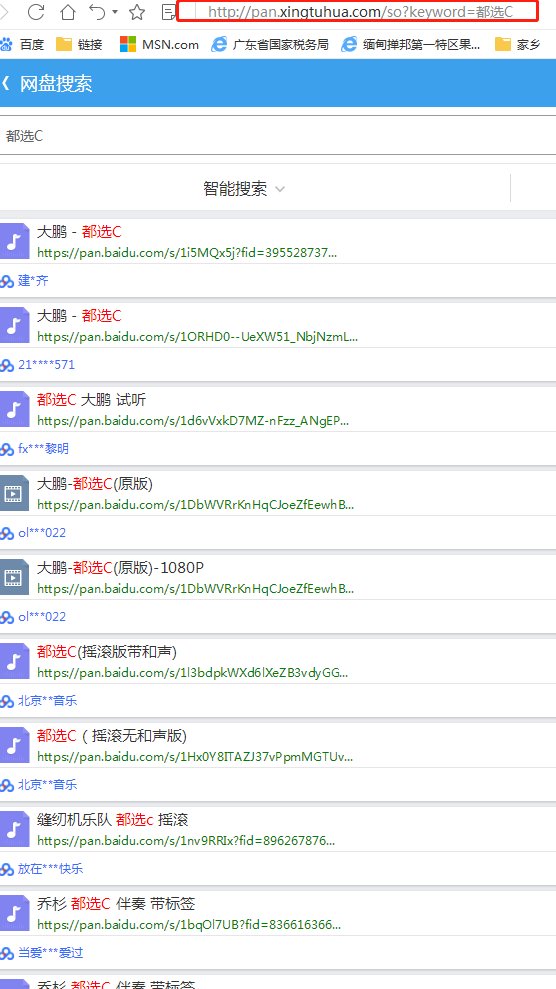
Task: Open the result titled 都选C(摇滚版带和声)
Action: tap(107, 652)
